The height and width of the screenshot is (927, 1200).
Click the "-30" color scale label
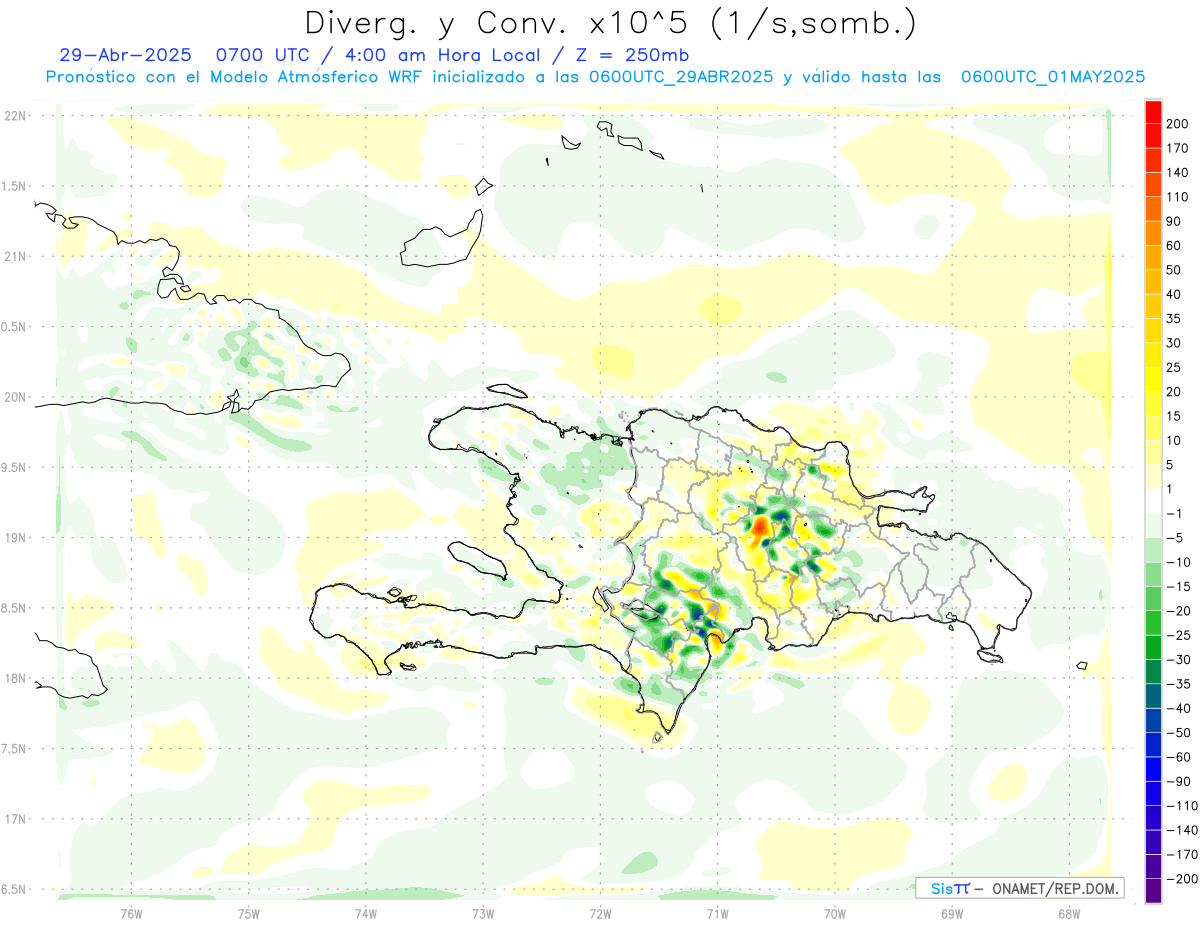tap(1177, 660)
